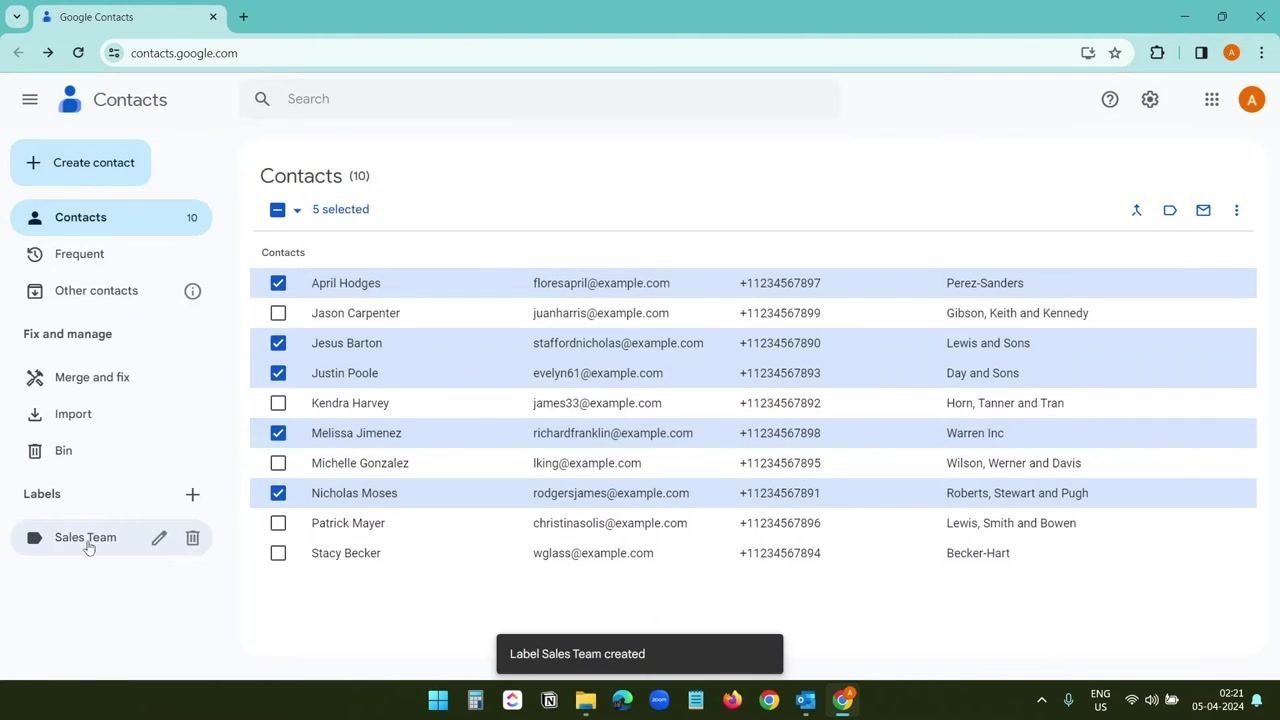Open the clock and date in taskbar
The height and width of the screenshot is (720, 1280).
(x=1218, y=700)
